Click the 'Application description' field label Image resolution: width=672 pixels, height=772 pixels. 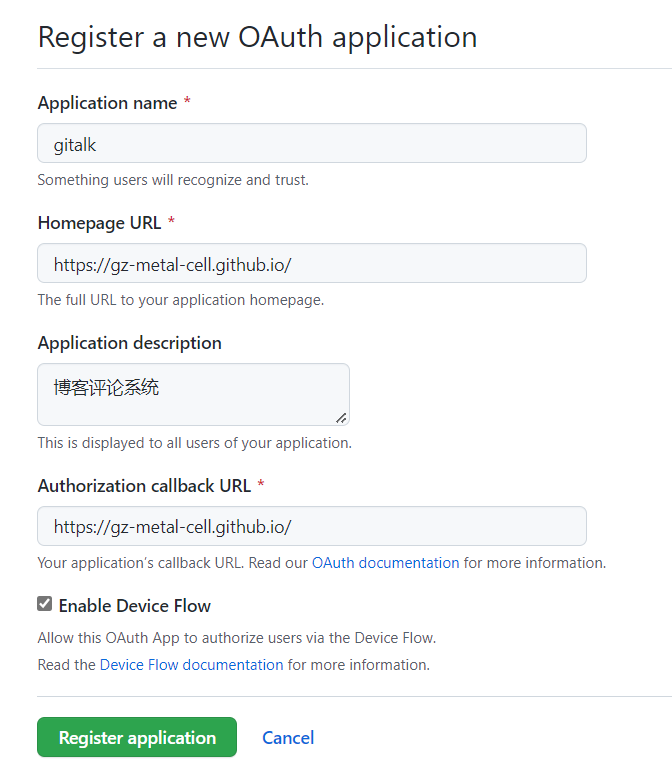[129, 343]
